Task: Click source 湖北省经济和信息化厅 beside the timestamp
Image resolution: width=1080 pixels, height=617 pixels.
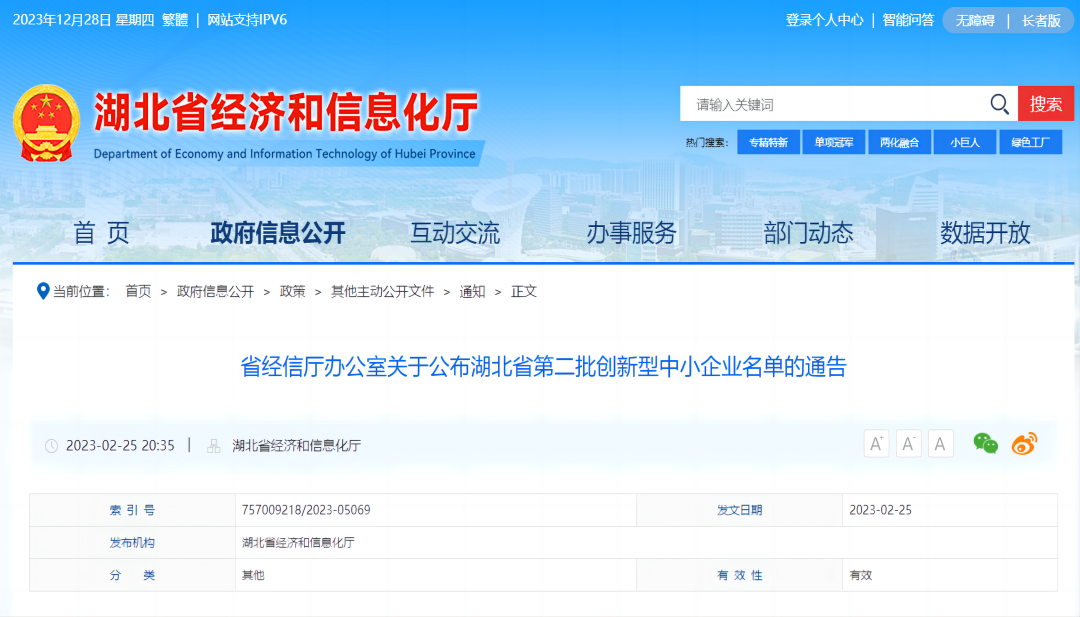Action: click(x=296, y=446)
